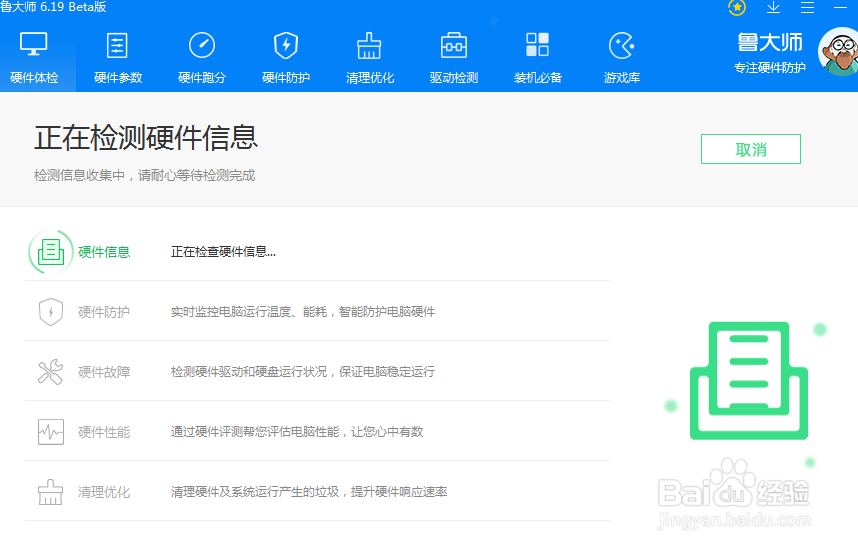Click the broom icon beside 清理优化 row

tap(50, 492)
